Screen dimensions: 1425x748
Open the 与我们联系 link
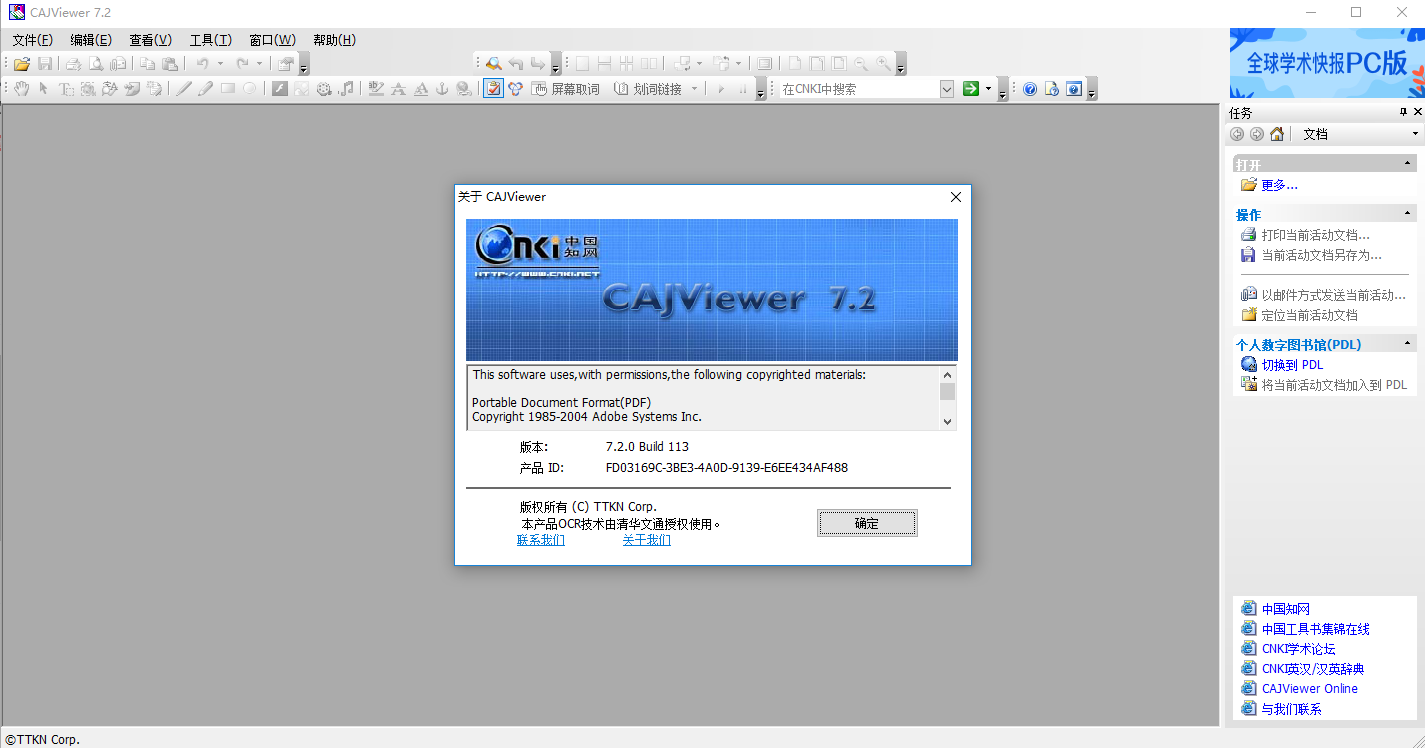(1291, 709)
